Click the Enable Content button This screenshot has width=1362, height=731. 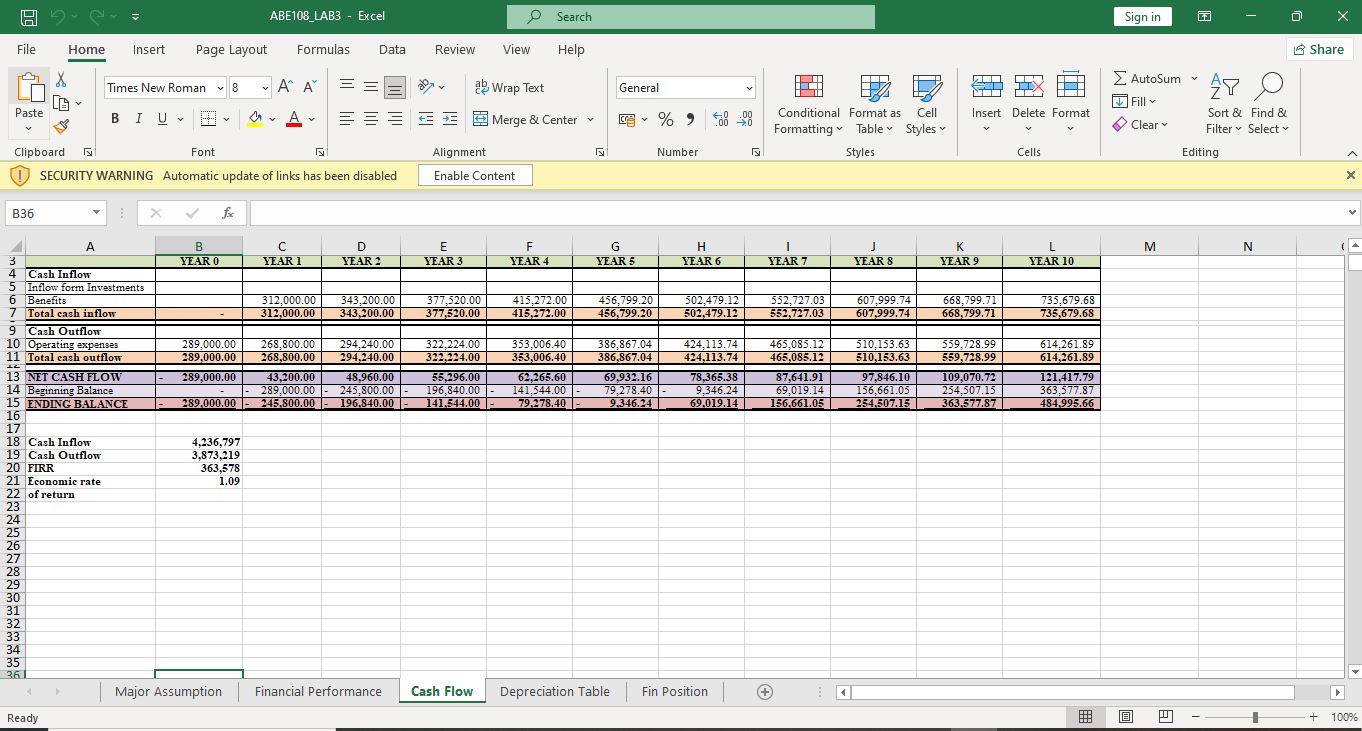475,176
